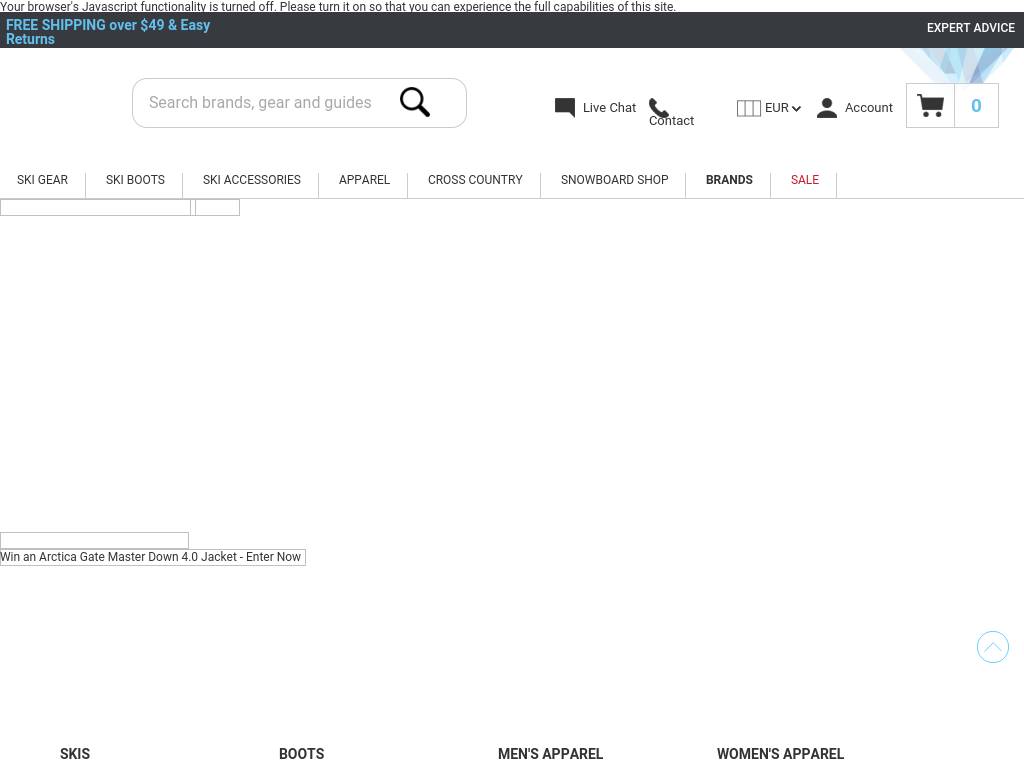Screen dimensions: 1024x768
Task: Click the currency flag icon
Action: pos(748,108)
